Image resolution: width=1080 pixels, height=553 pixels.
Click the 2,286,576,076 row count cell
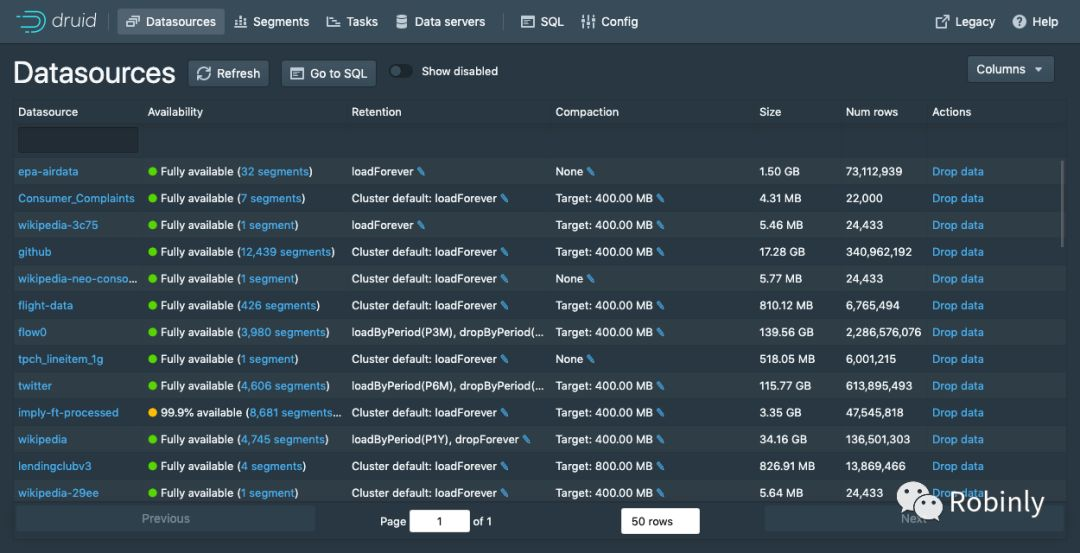tap(884, 333)
